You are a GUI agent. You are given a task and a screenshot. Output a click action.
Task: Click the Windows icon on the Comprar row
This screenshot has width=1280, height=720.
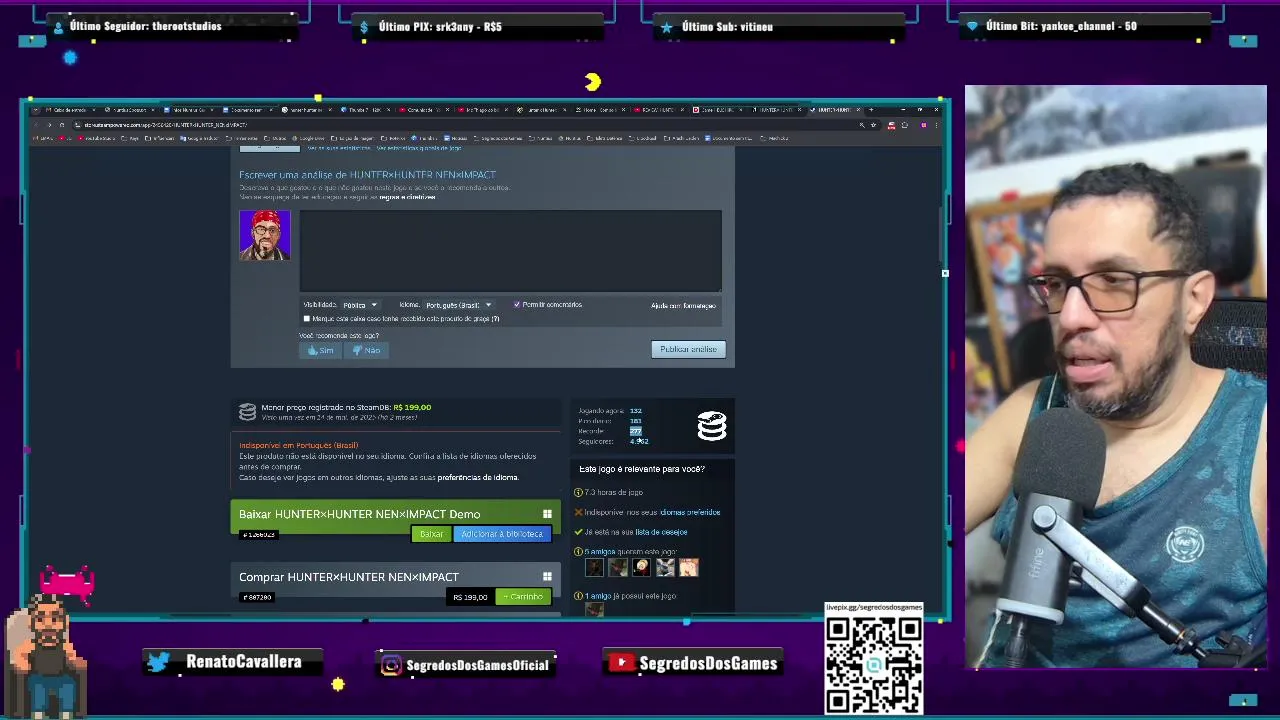point(547,577)
